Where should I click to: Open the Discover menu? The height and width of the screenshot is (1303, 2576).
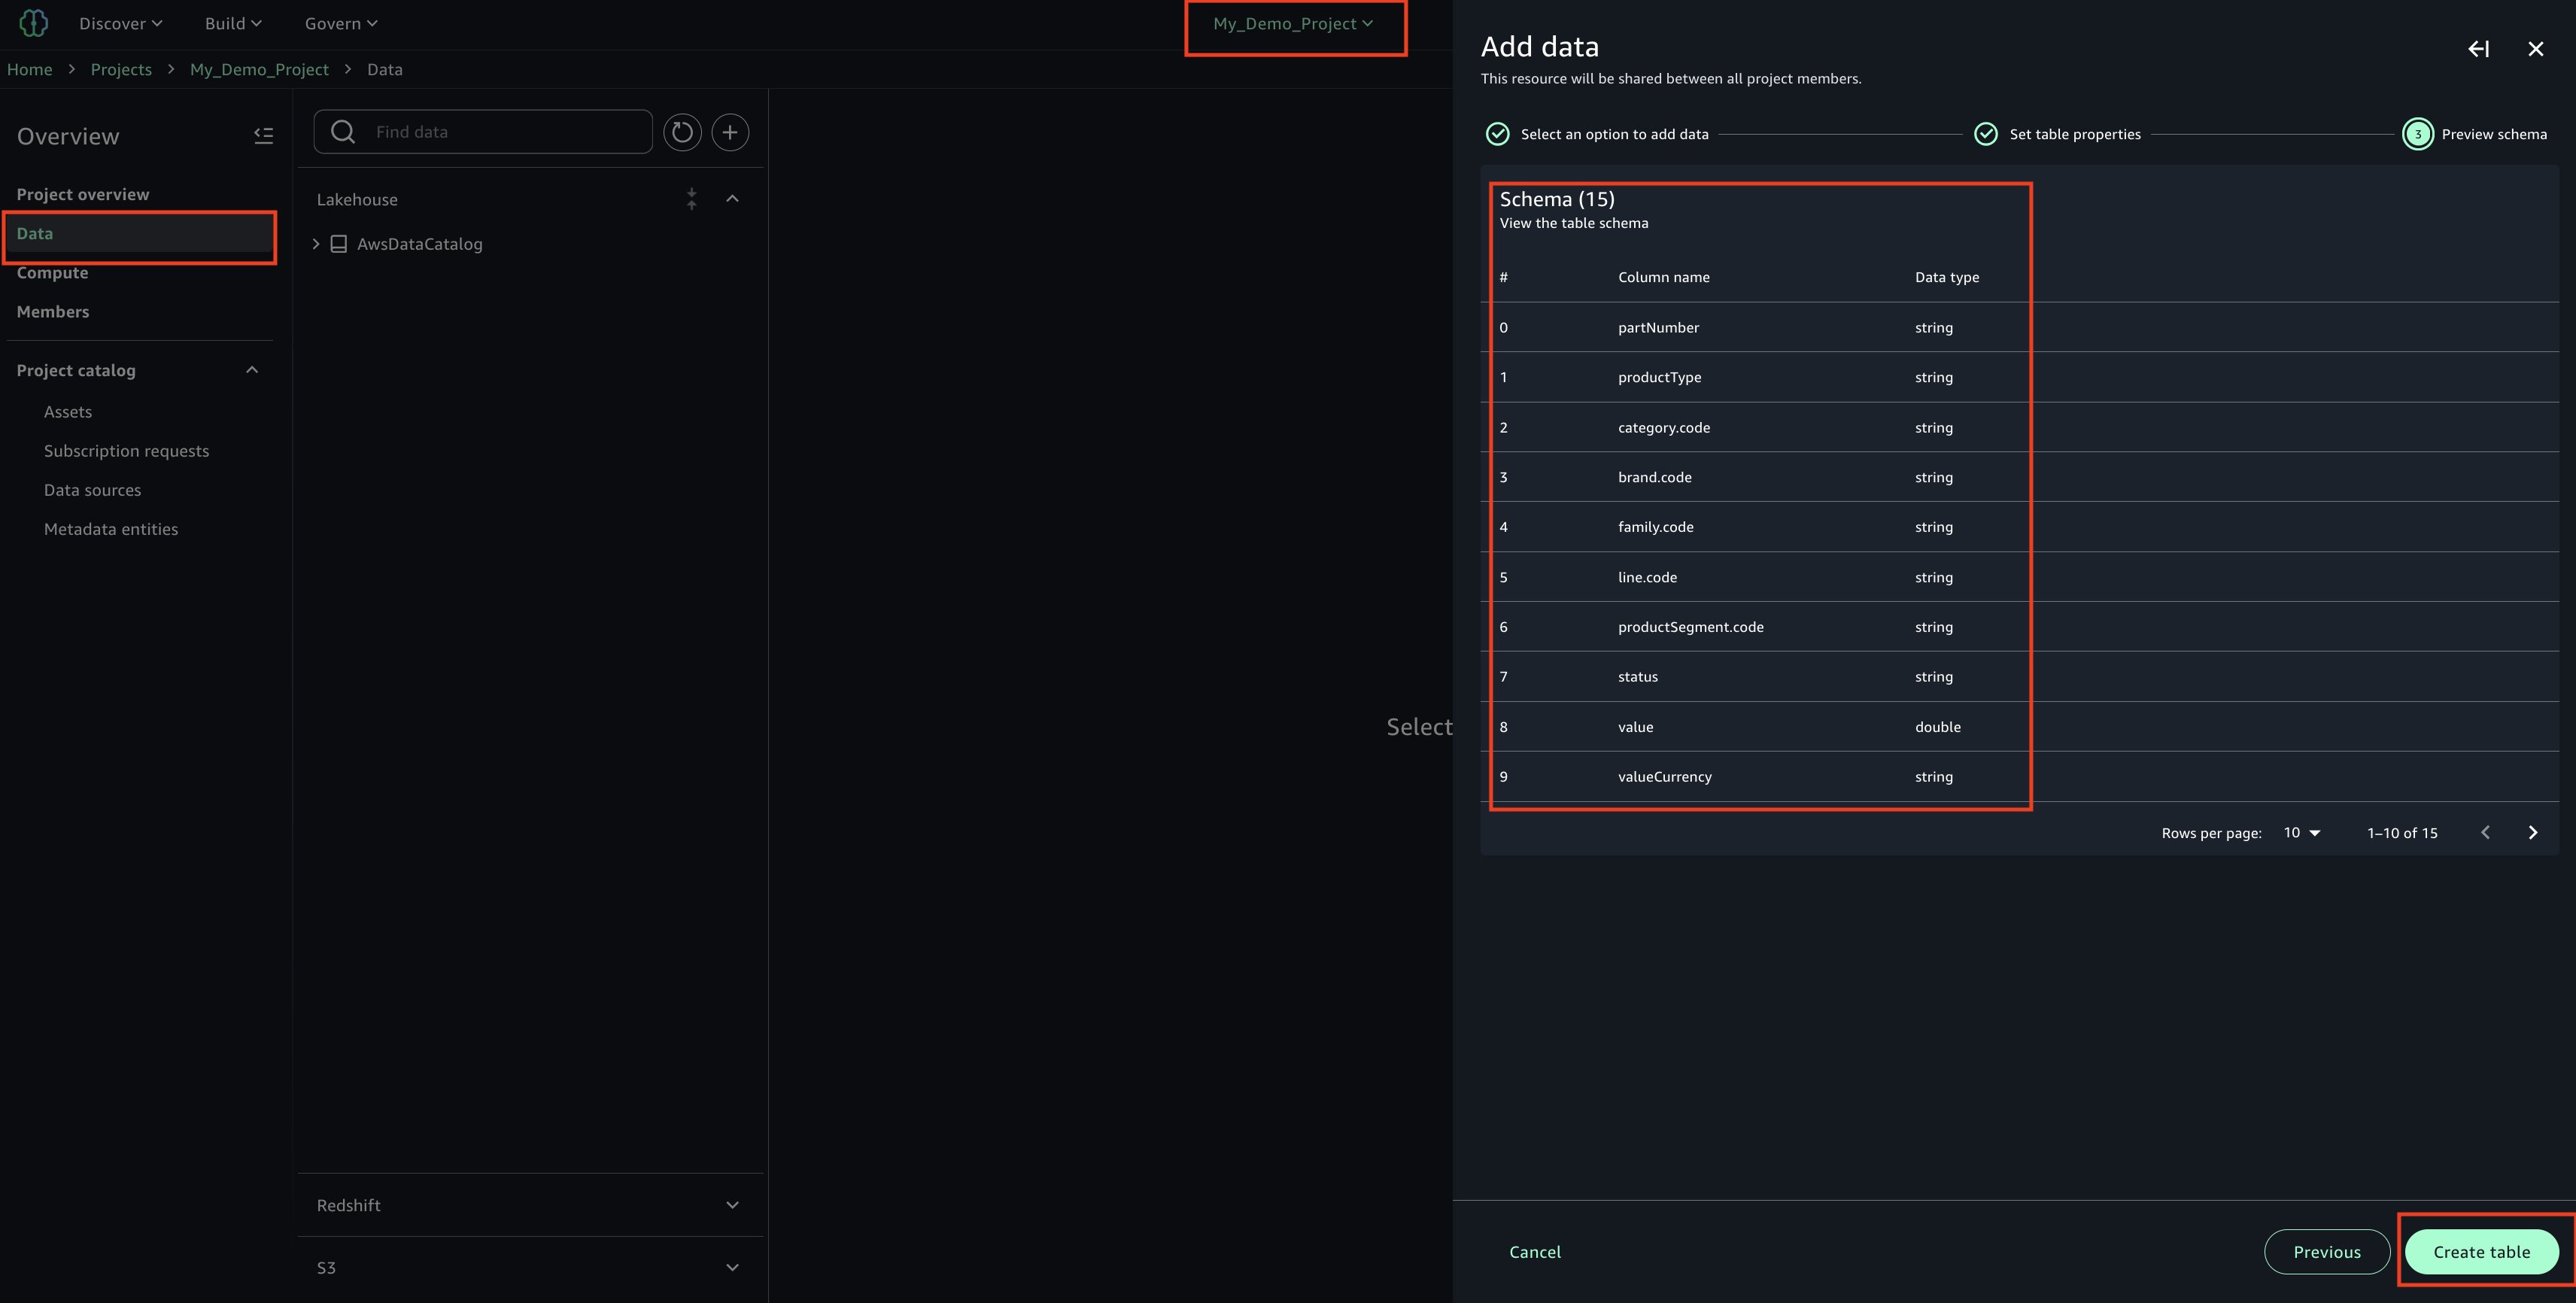click(x=120, y=23)
